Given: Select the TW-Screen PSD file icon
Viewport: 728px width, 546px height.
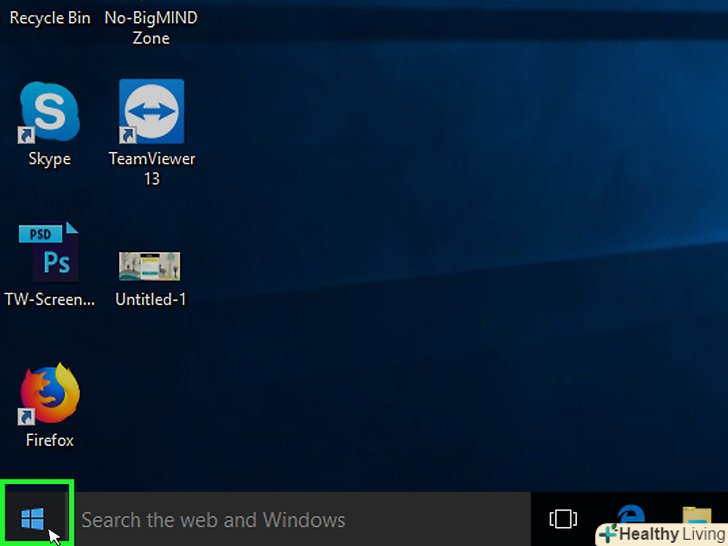Looking at the screenshot, I should [x=49, y=253].
